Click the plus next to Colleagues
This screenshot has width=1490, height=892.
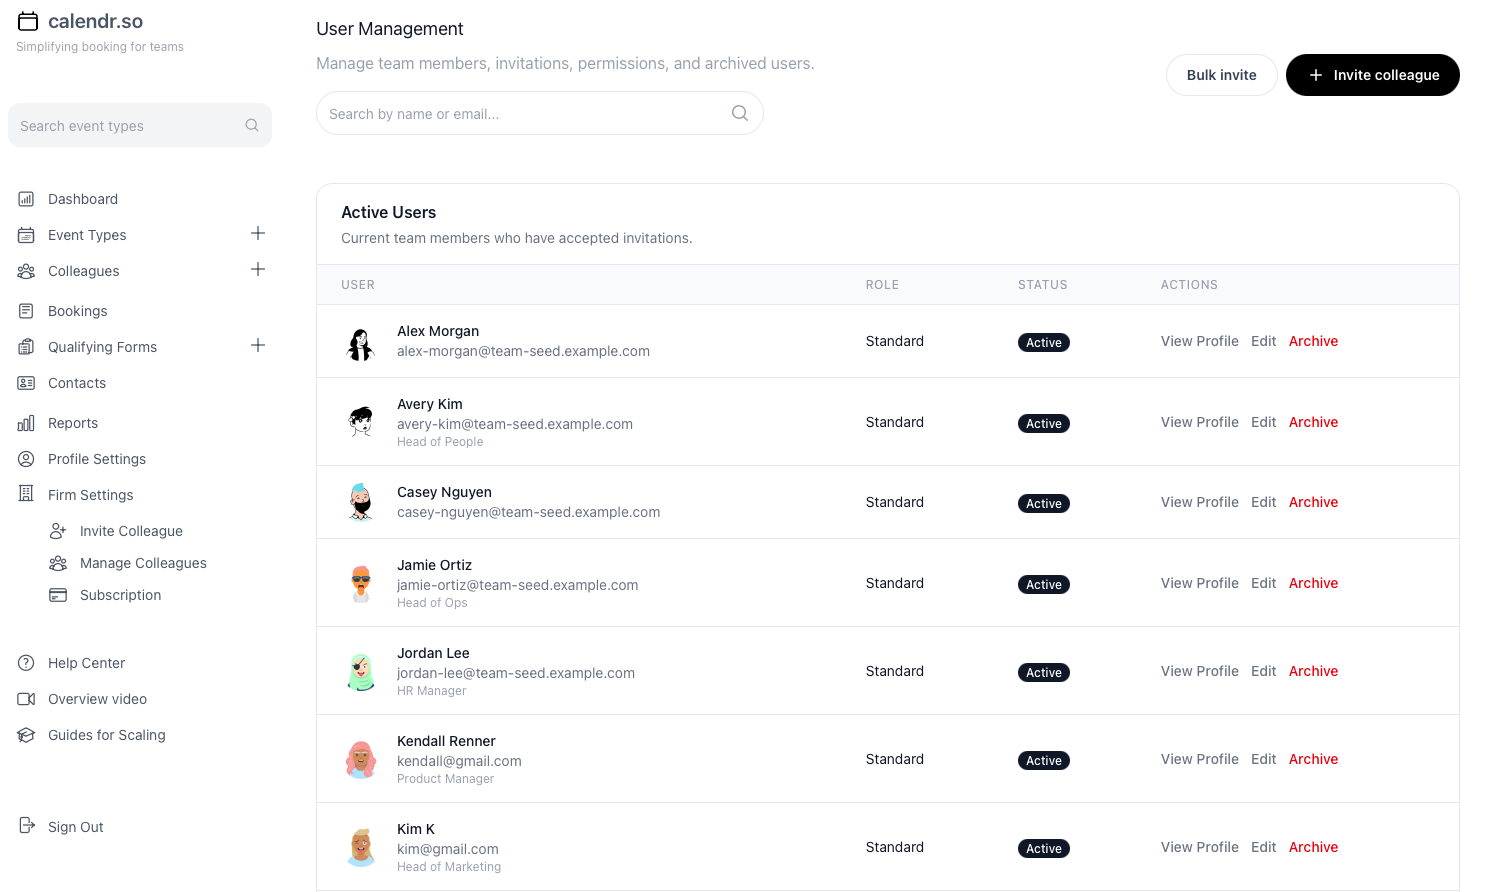click(x=258, y=269)
